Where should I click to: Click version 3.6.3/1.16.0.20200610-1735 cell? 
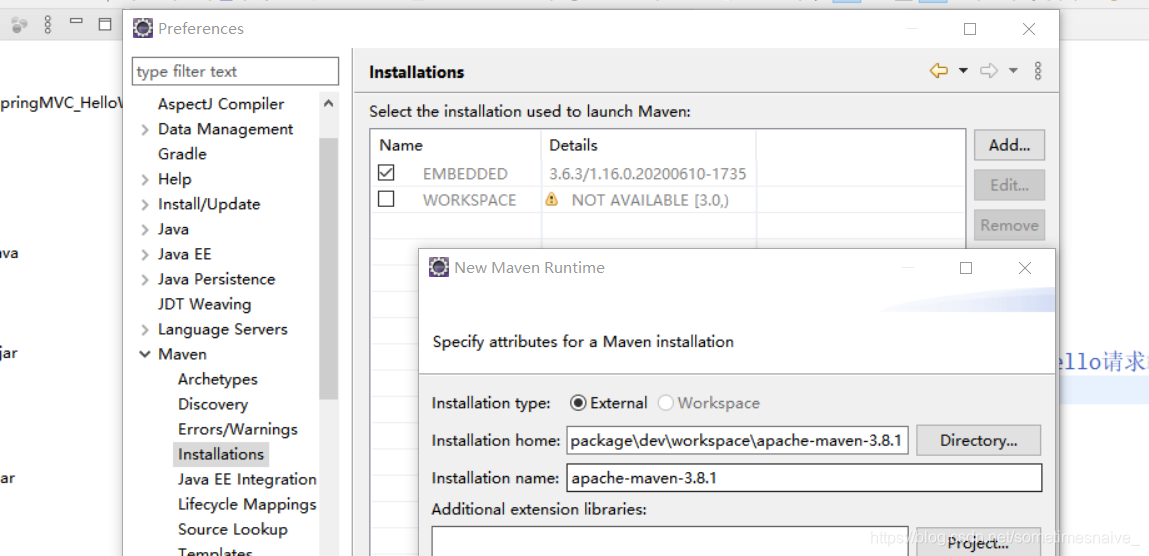click(648, 174)
